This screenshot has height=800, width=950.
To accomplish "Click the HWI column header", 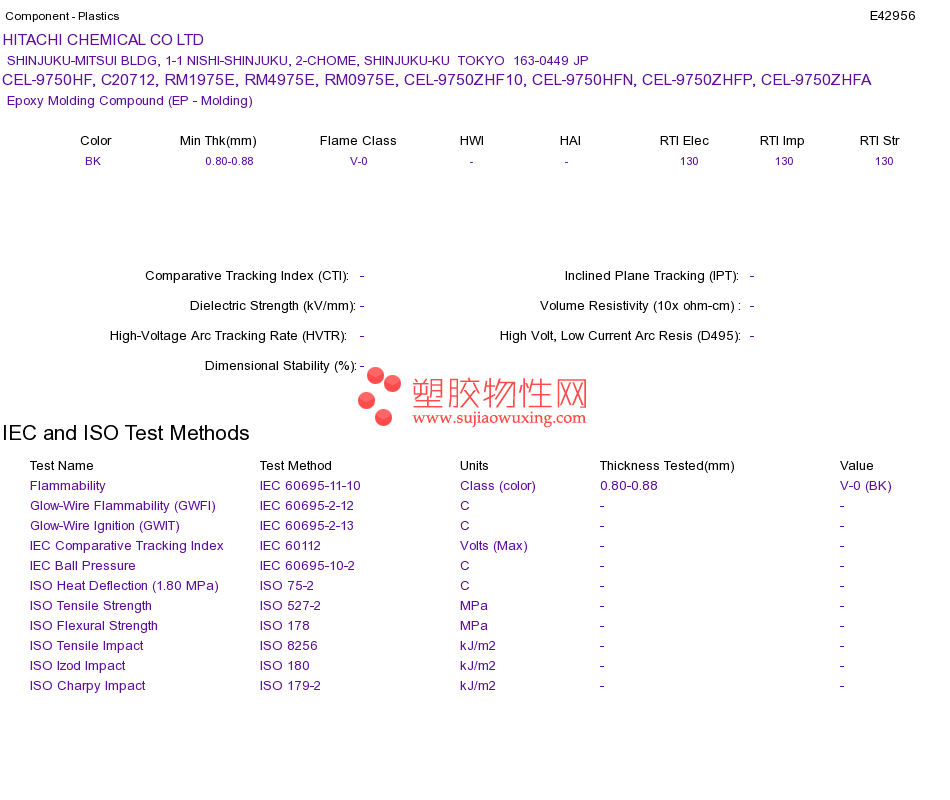I will tap(471, 141).
